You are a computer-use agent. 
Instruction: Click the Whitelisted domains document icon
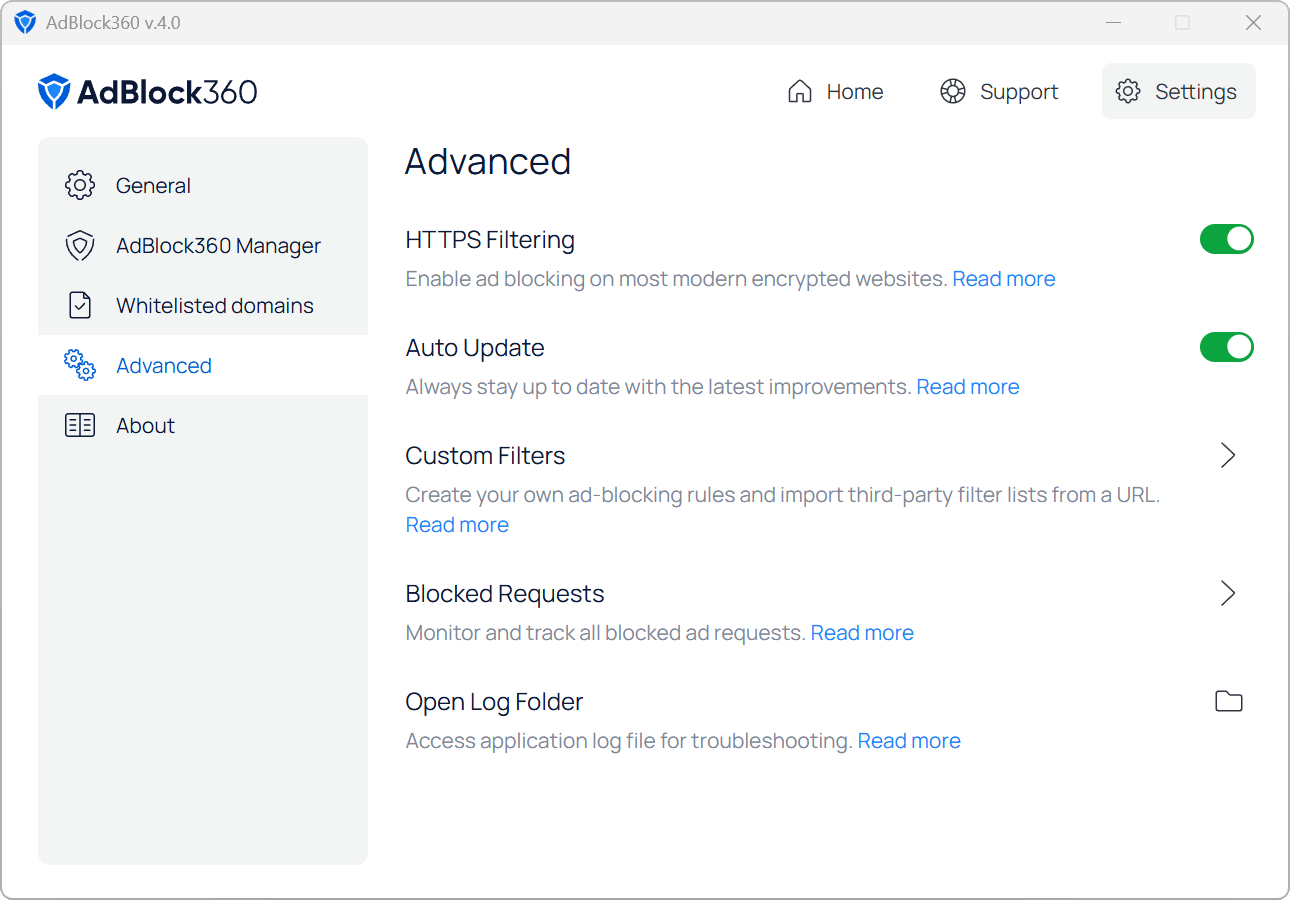tap(80, 306)
